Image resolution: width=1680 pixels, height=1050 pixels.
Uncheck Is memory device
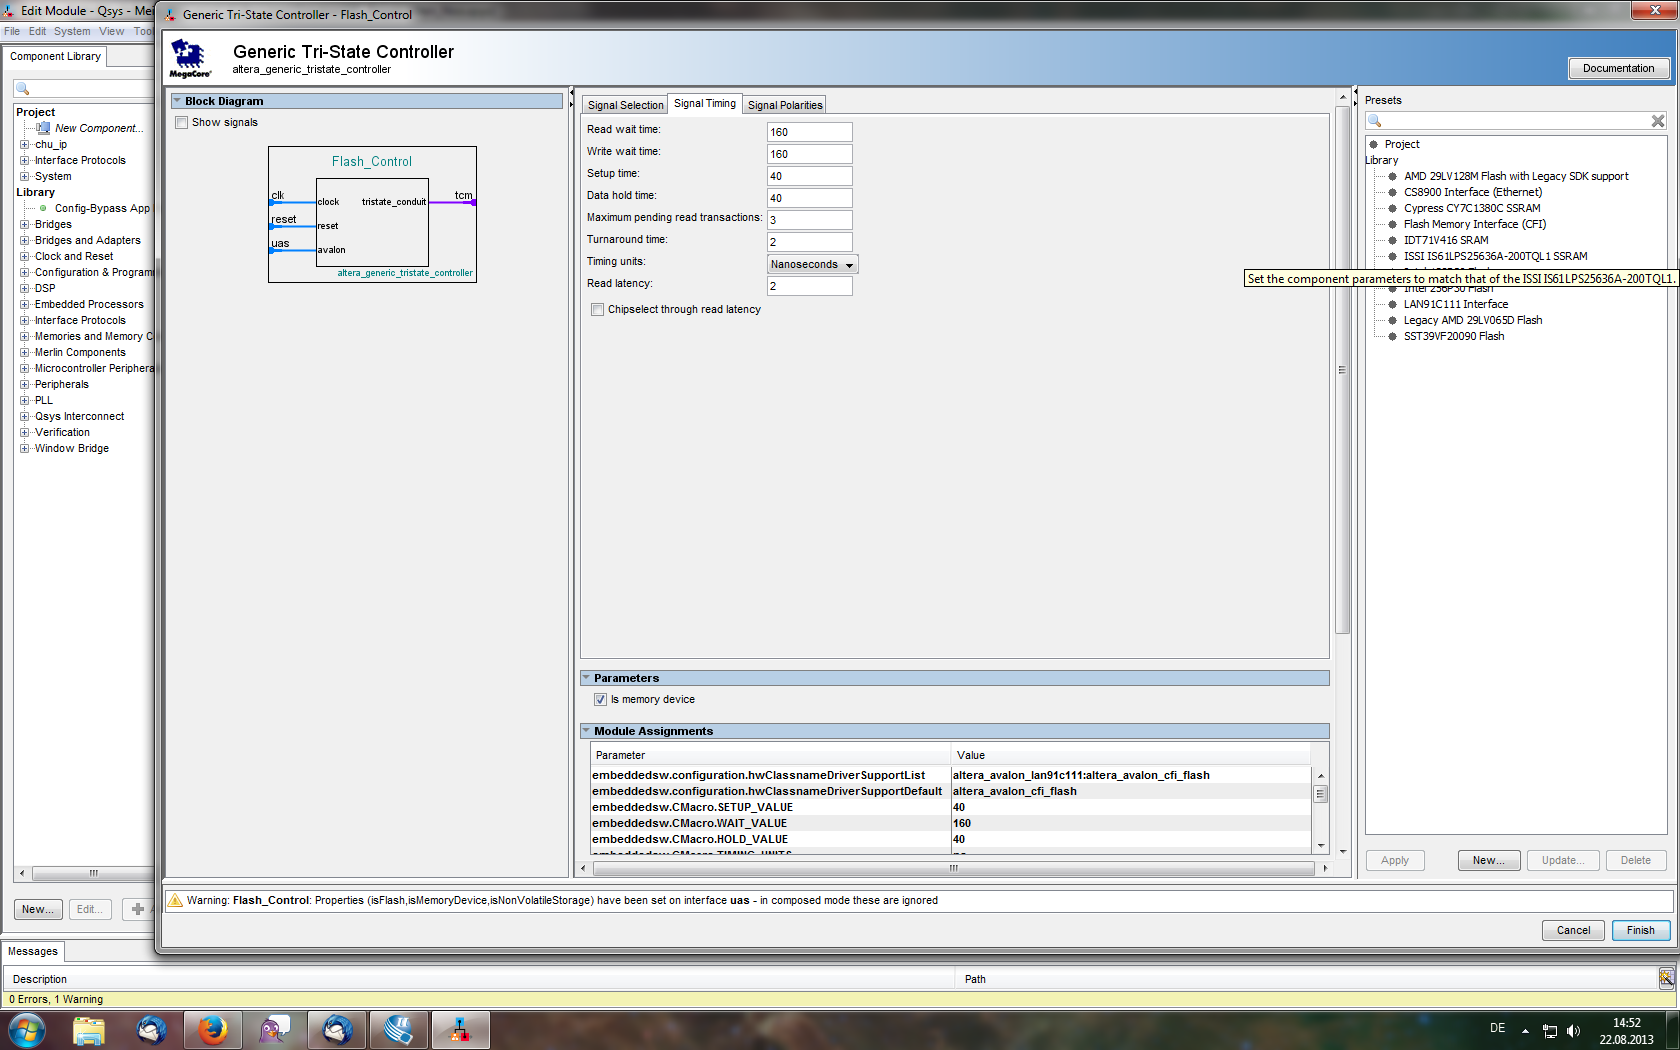pyautogui.click(x=600, y=700)
